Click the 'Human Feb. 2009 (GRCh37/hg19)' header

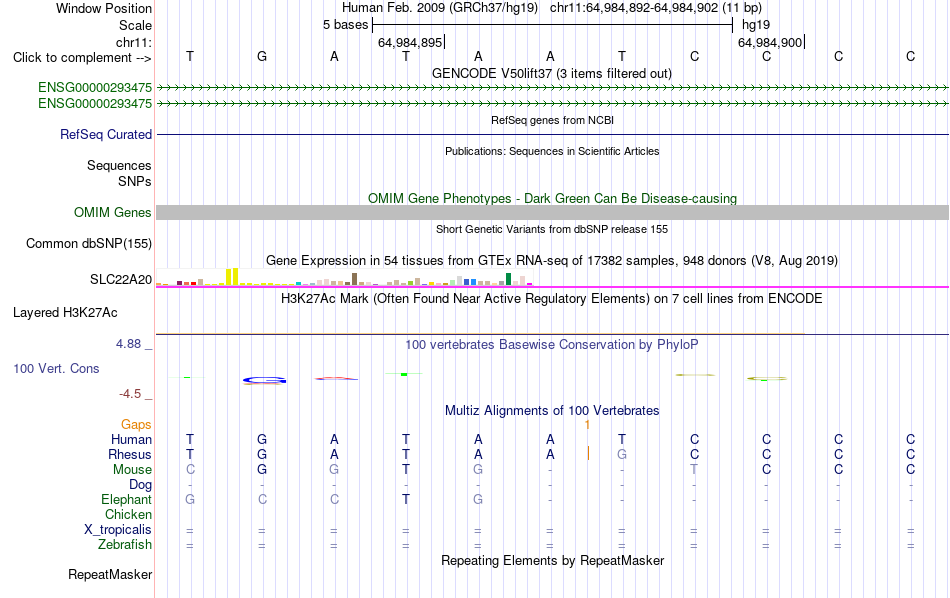point(440,8)
